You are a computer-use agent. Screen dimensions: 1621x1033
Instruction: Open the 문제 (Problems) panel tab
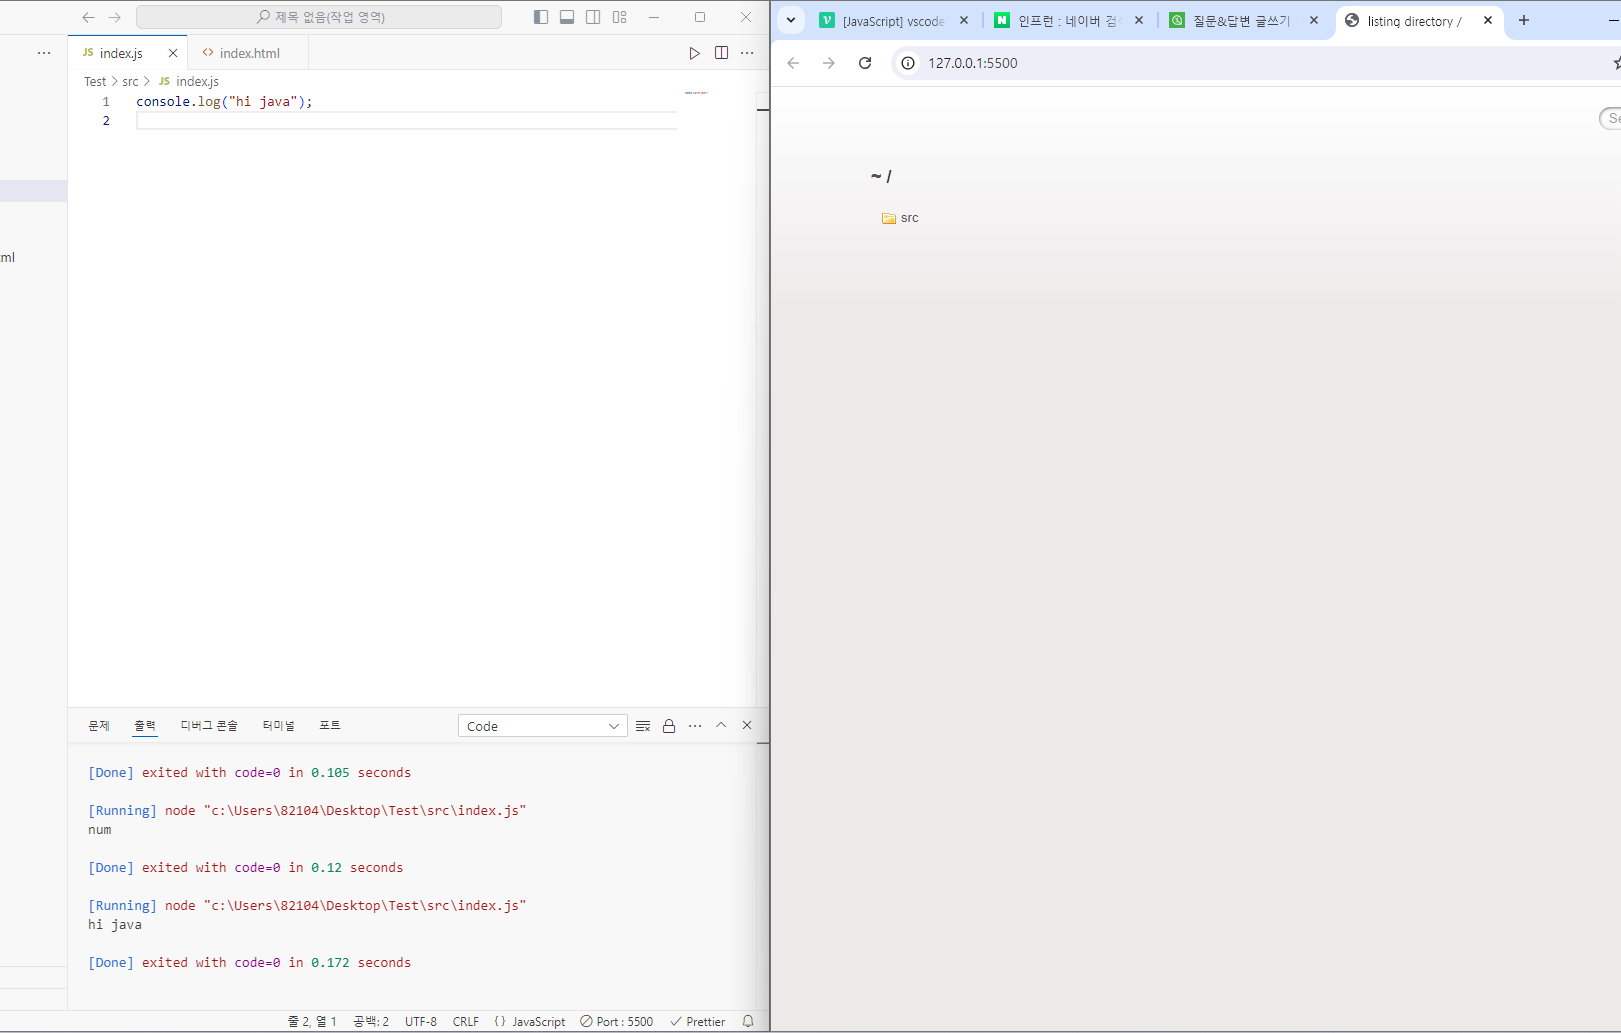tap(99, 726)
